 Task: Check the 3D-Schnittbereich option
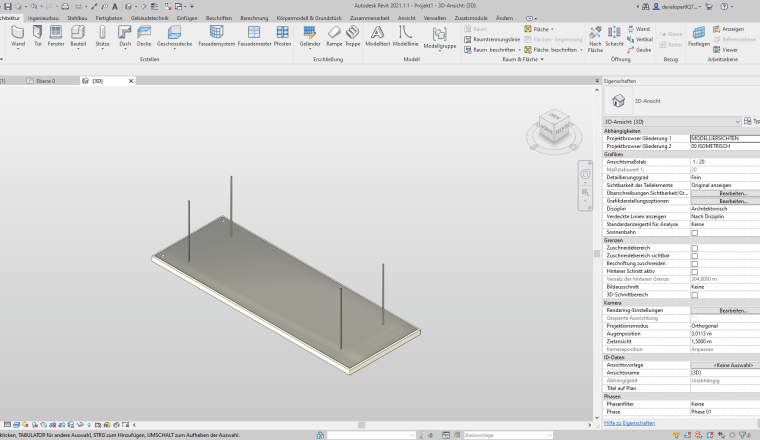(x=695, y=295)
